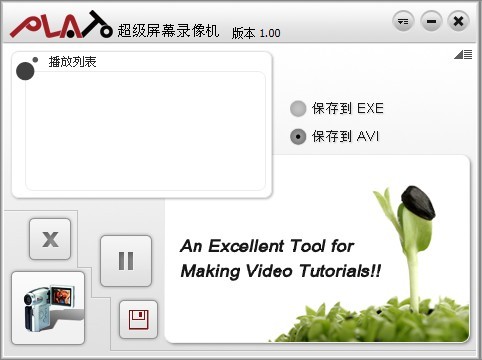Start recording with the camcorder icon
The width and height of the screenshot is (482, 360).
point(48,308)
